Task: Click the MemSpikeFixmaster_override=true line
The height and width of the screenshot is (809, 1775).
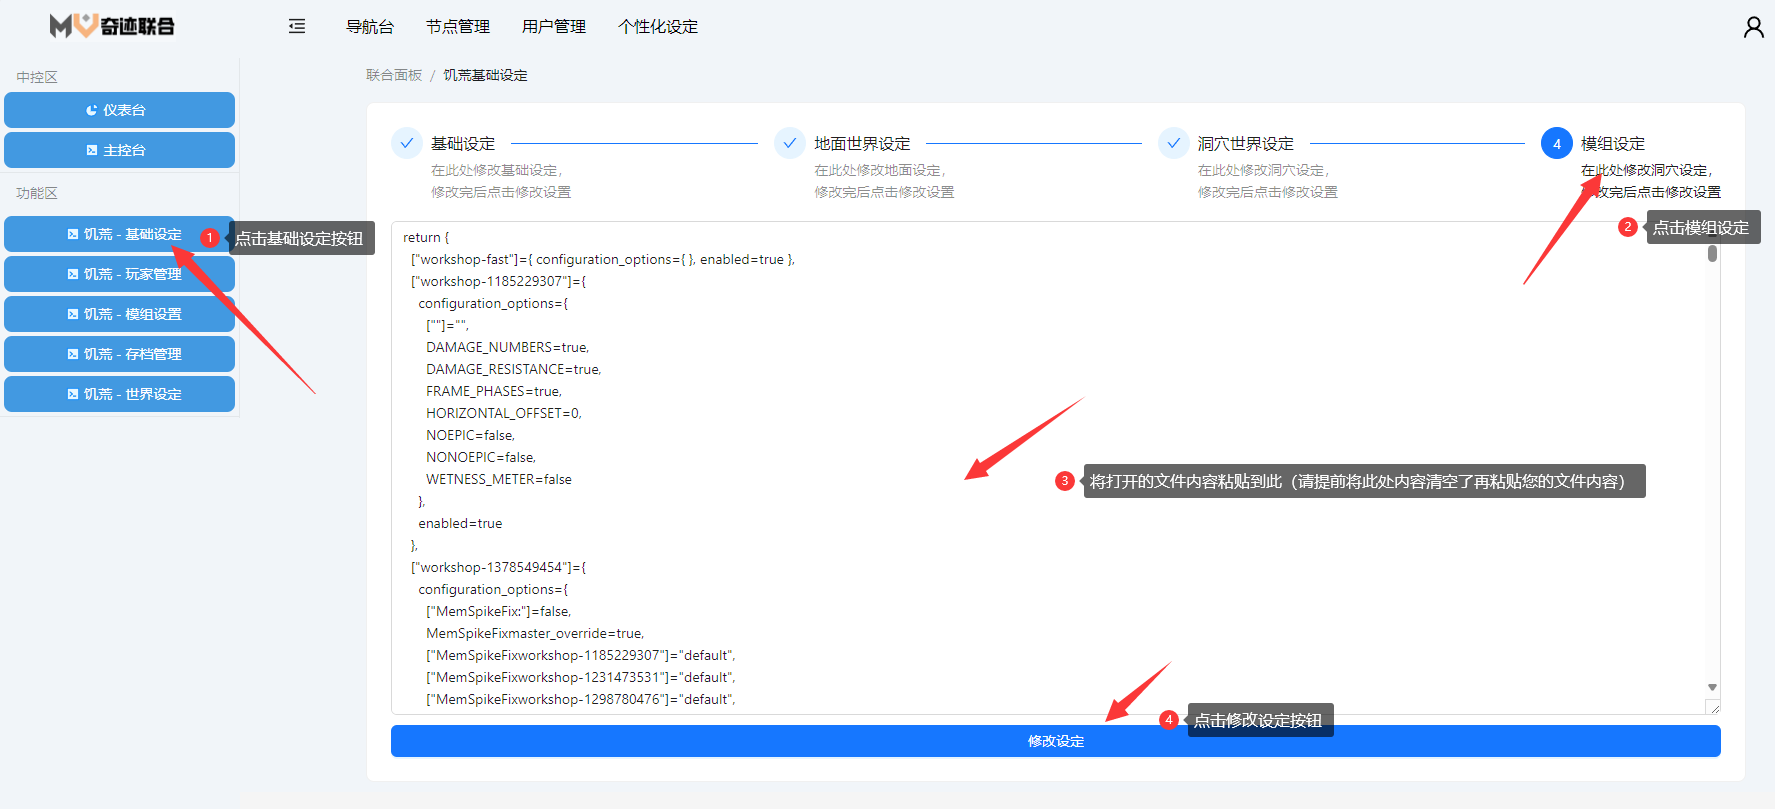Action: pyautogui.click(x=535, y=633)
